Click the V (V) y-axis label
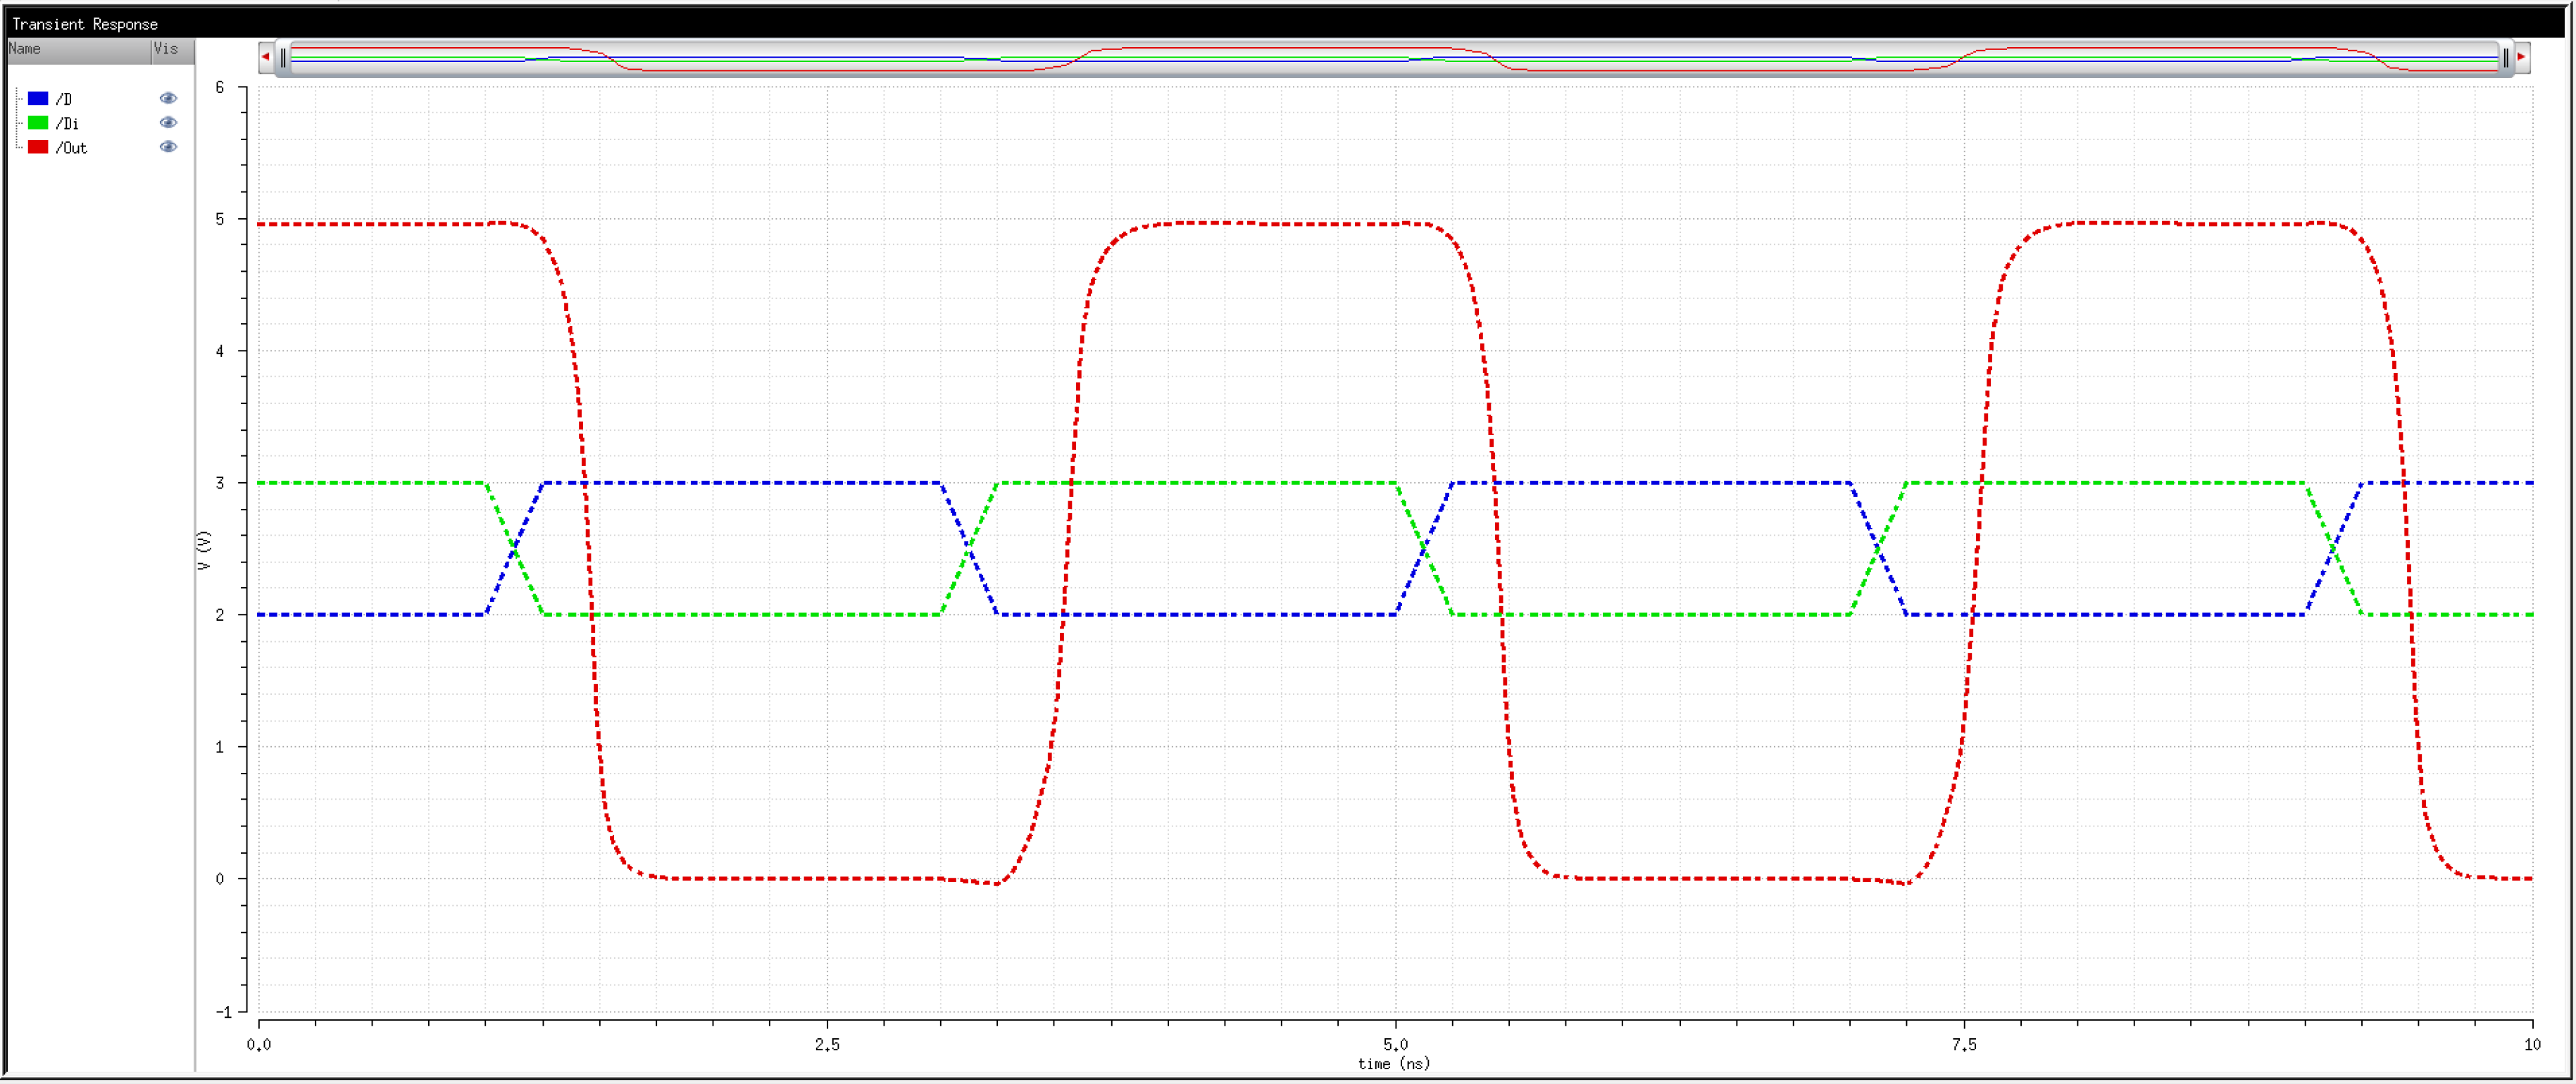 [205, 551]
